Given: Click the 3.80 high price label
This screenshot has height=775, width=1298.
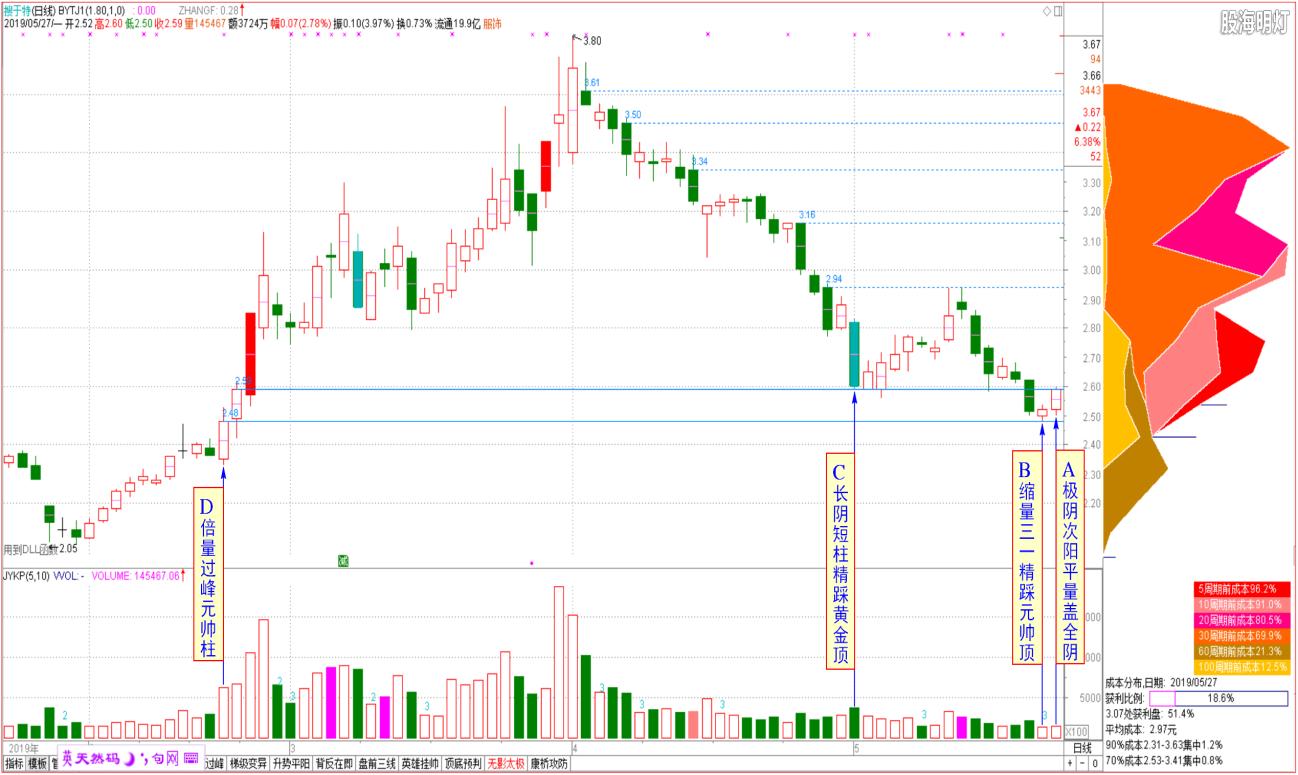Looking at the screenshot, I should tap(592, 41).
